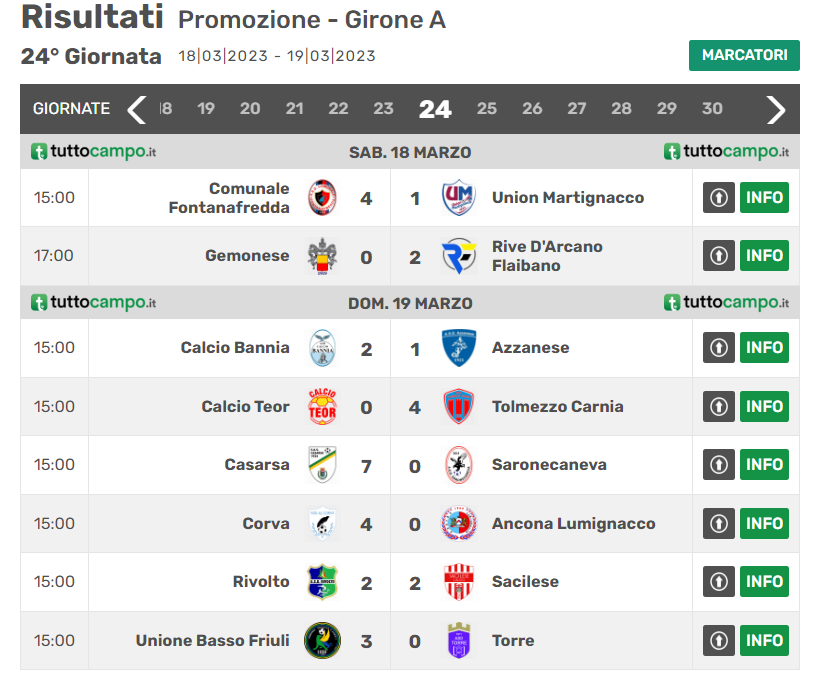Select giornata 23
Screen dimensions: 814x679
pyautogui.click(x=383, y=109)
